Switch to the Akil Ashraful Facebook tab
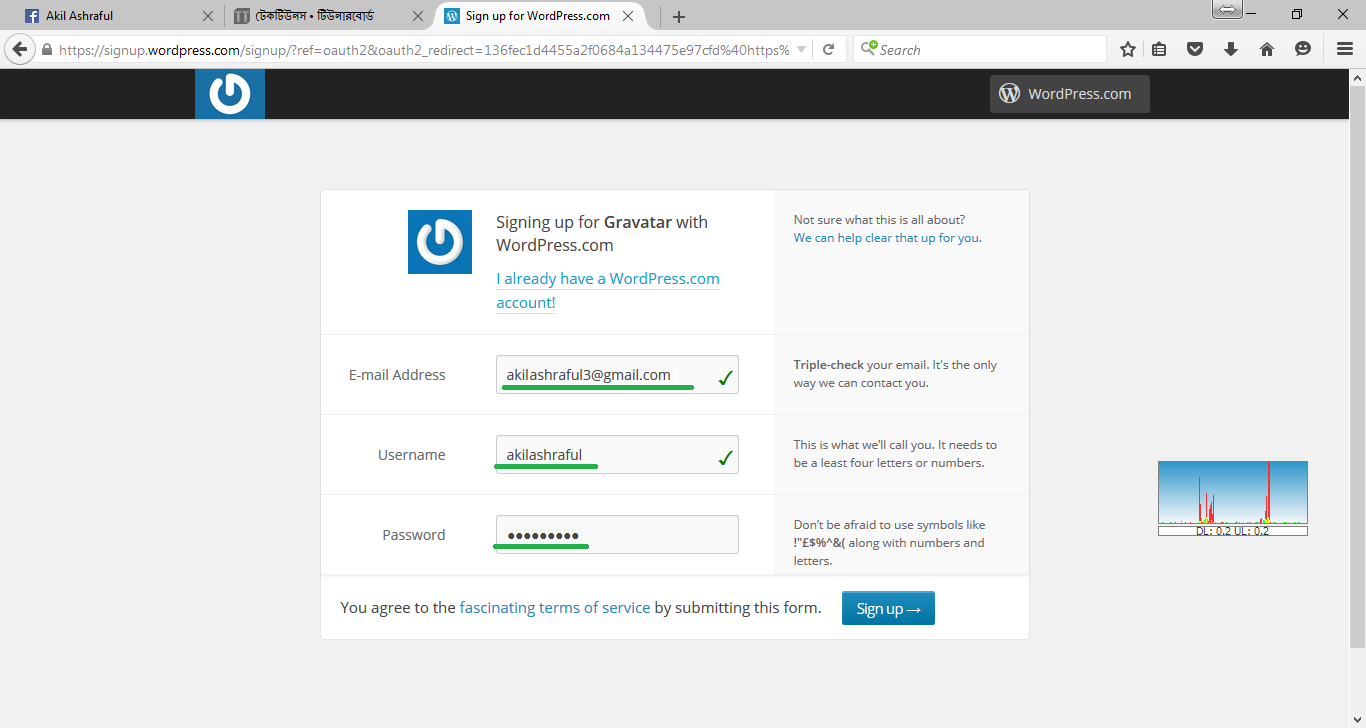1366x728 pixels. (120, 16)
